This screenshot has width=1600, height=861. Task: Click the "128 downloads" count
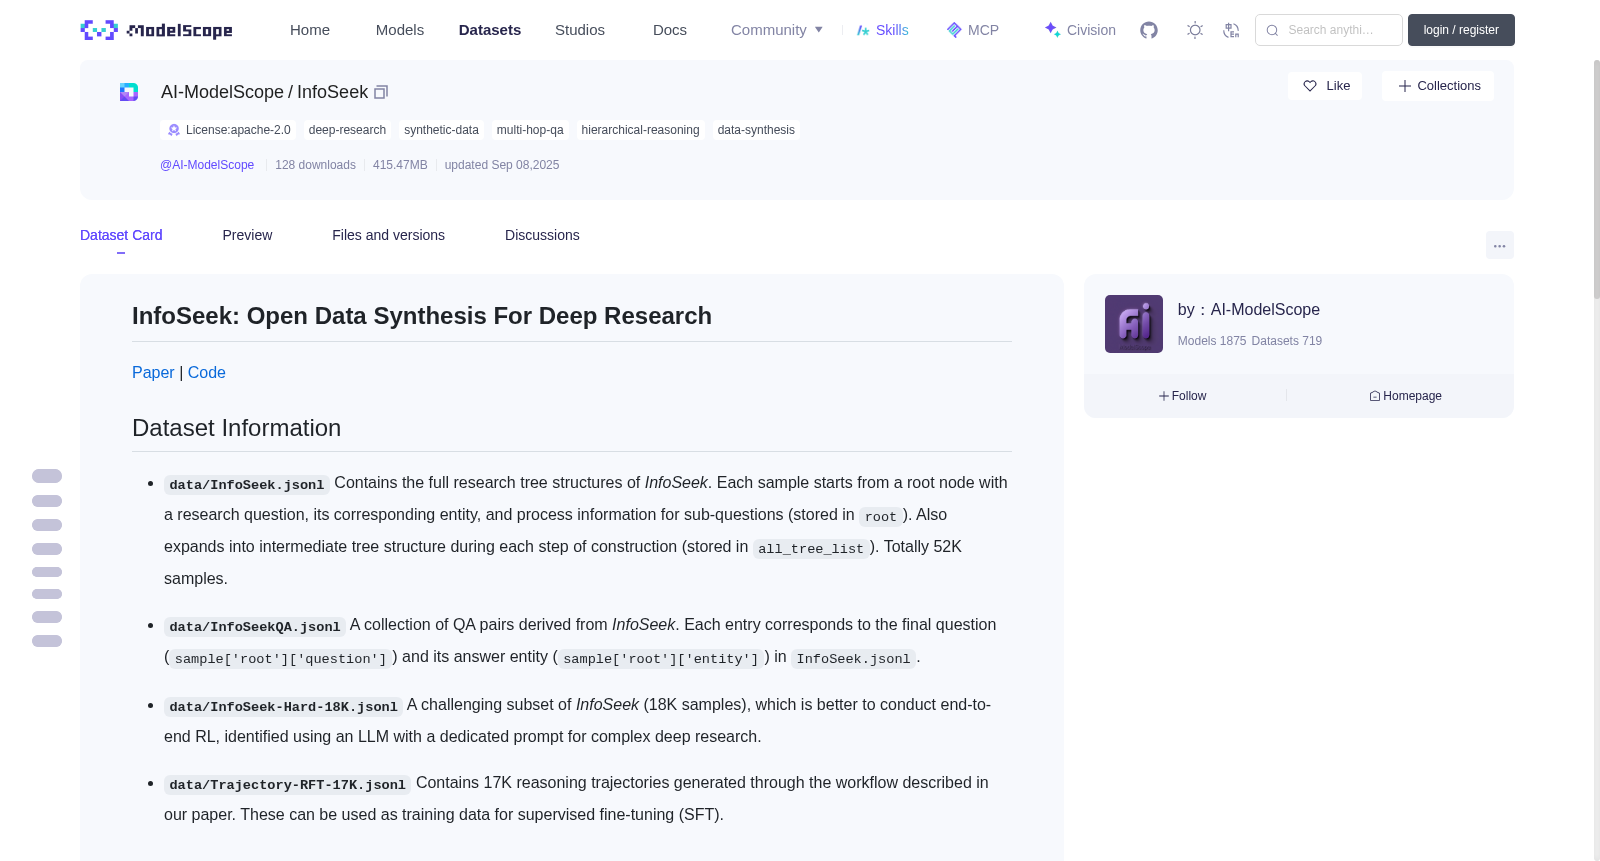tap(315, 165)
